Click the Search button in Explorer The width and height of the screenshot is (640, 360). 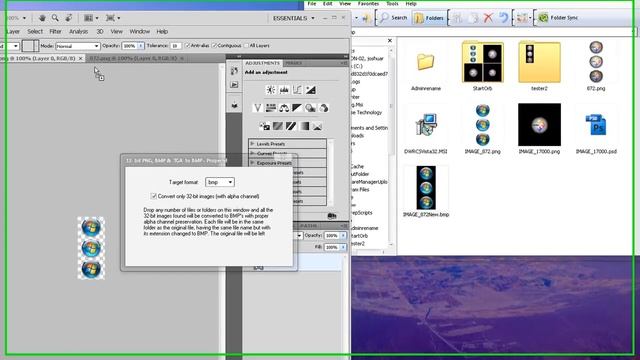click(x=393, y=18)
